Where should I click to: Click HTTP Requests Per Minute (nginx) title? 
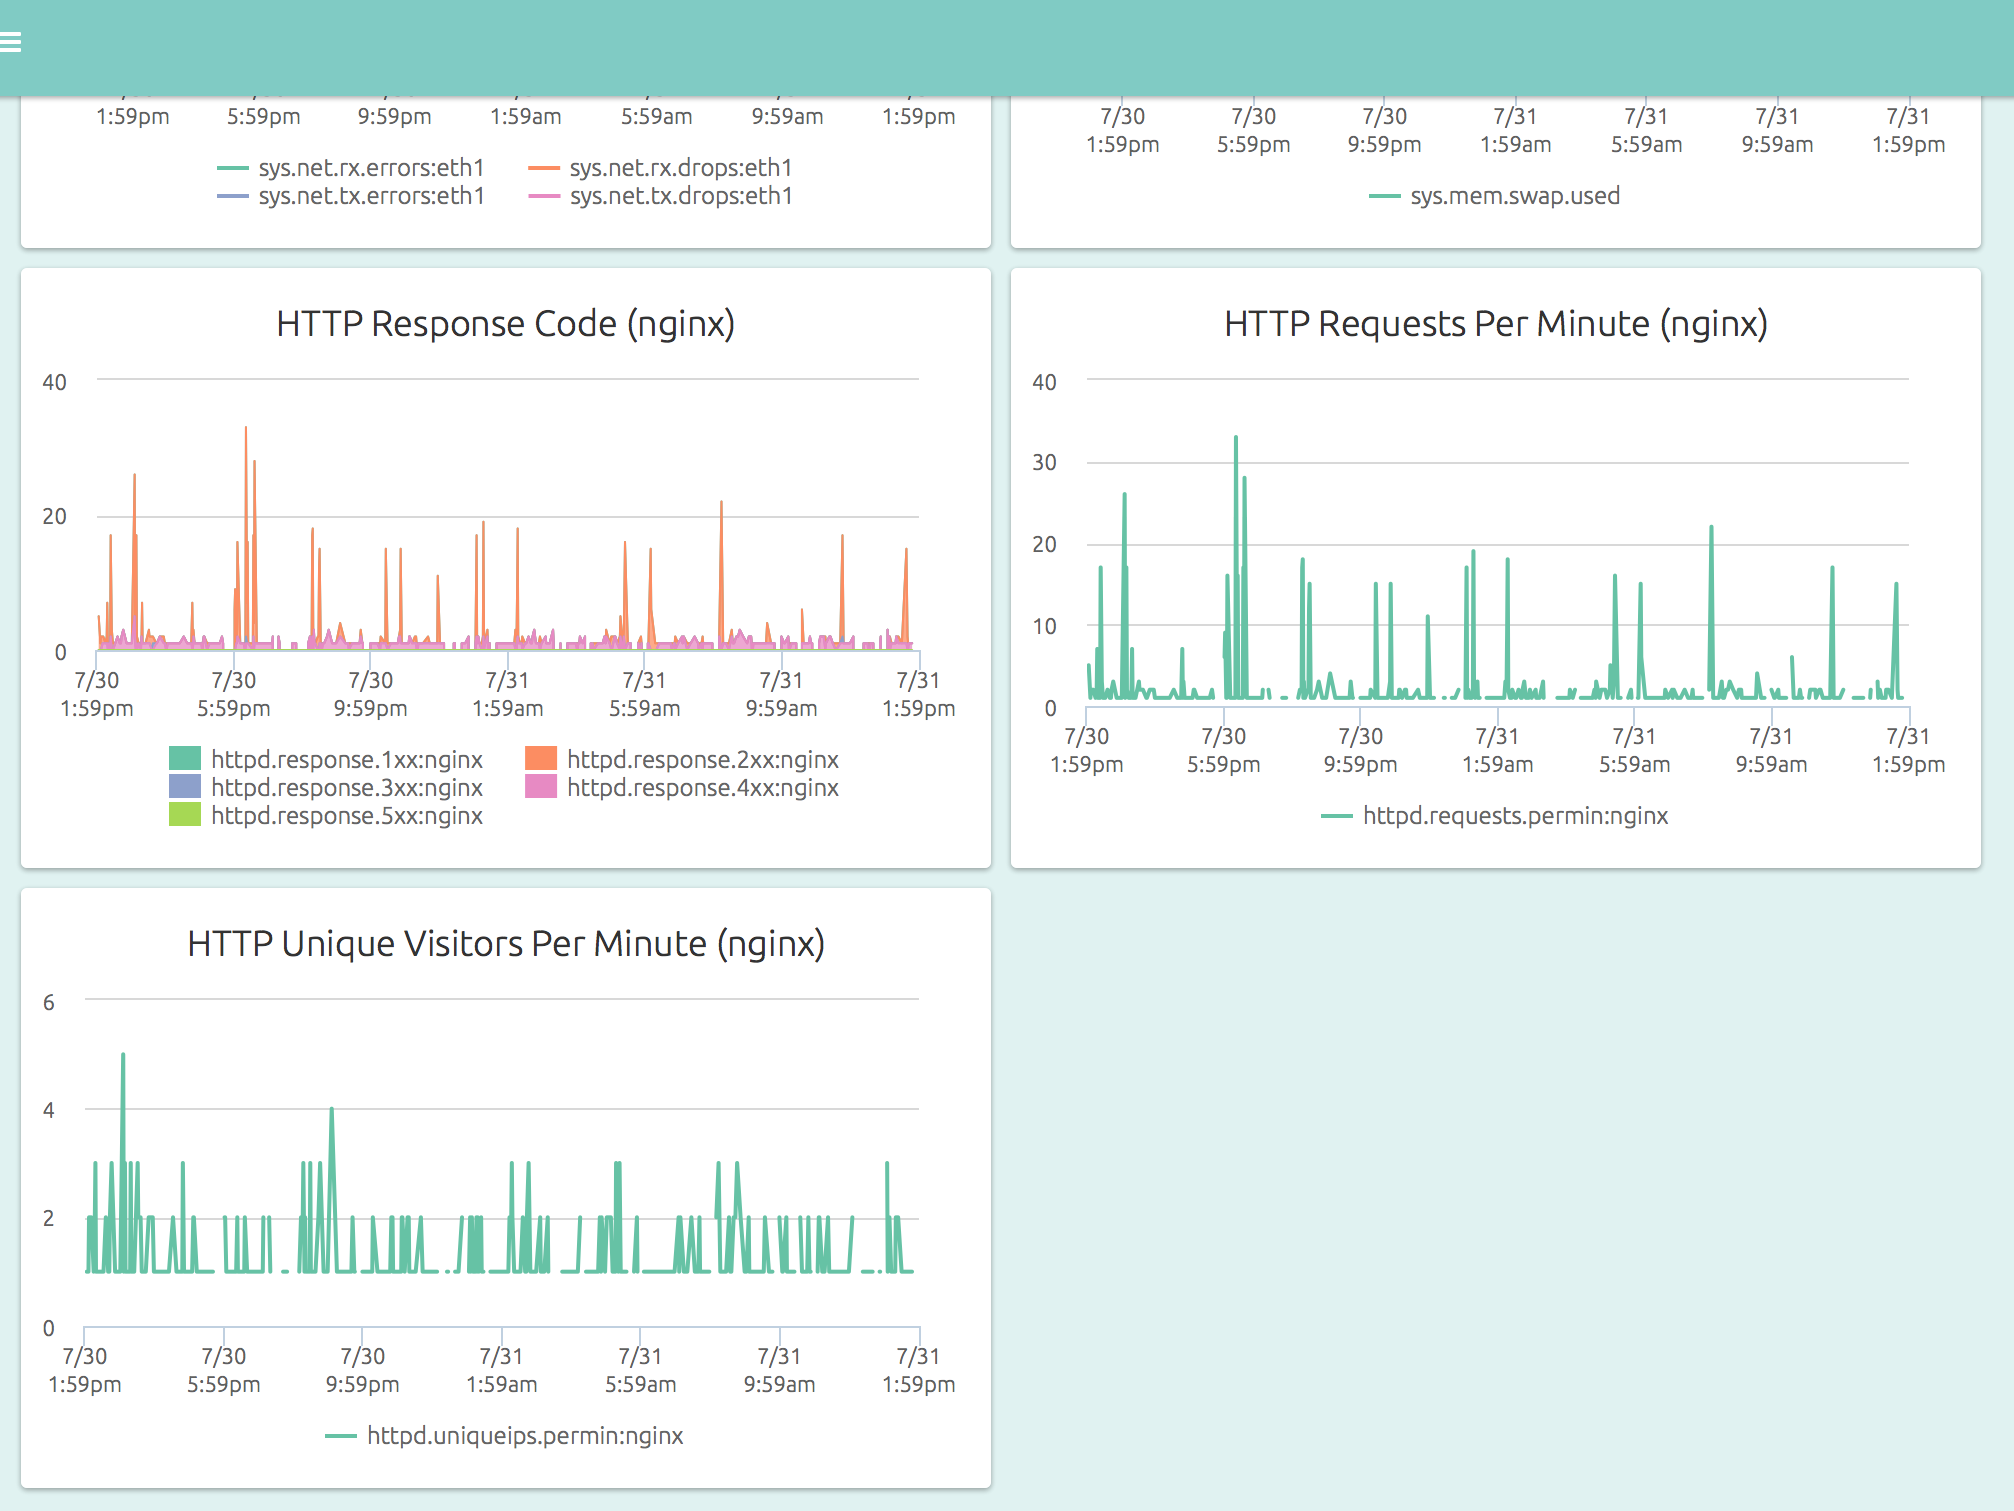pos(1495,324)
